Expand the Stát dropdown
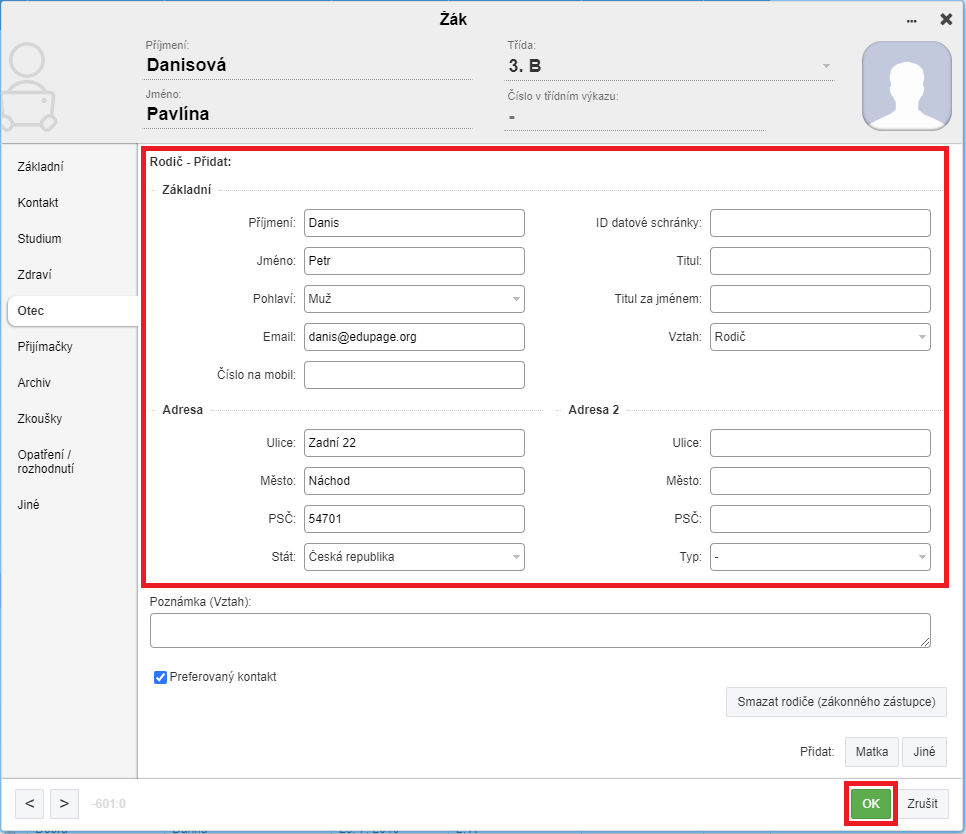Viewport: 966px width, 834px height. tap(414, 557)
